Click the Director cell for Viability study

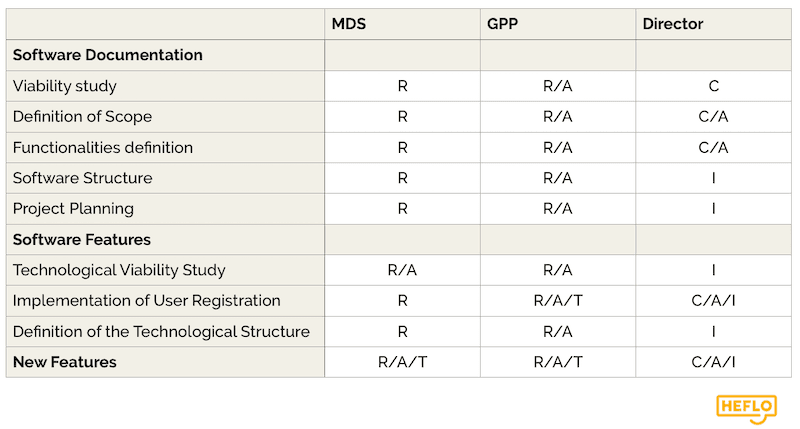tap(713, 86)
